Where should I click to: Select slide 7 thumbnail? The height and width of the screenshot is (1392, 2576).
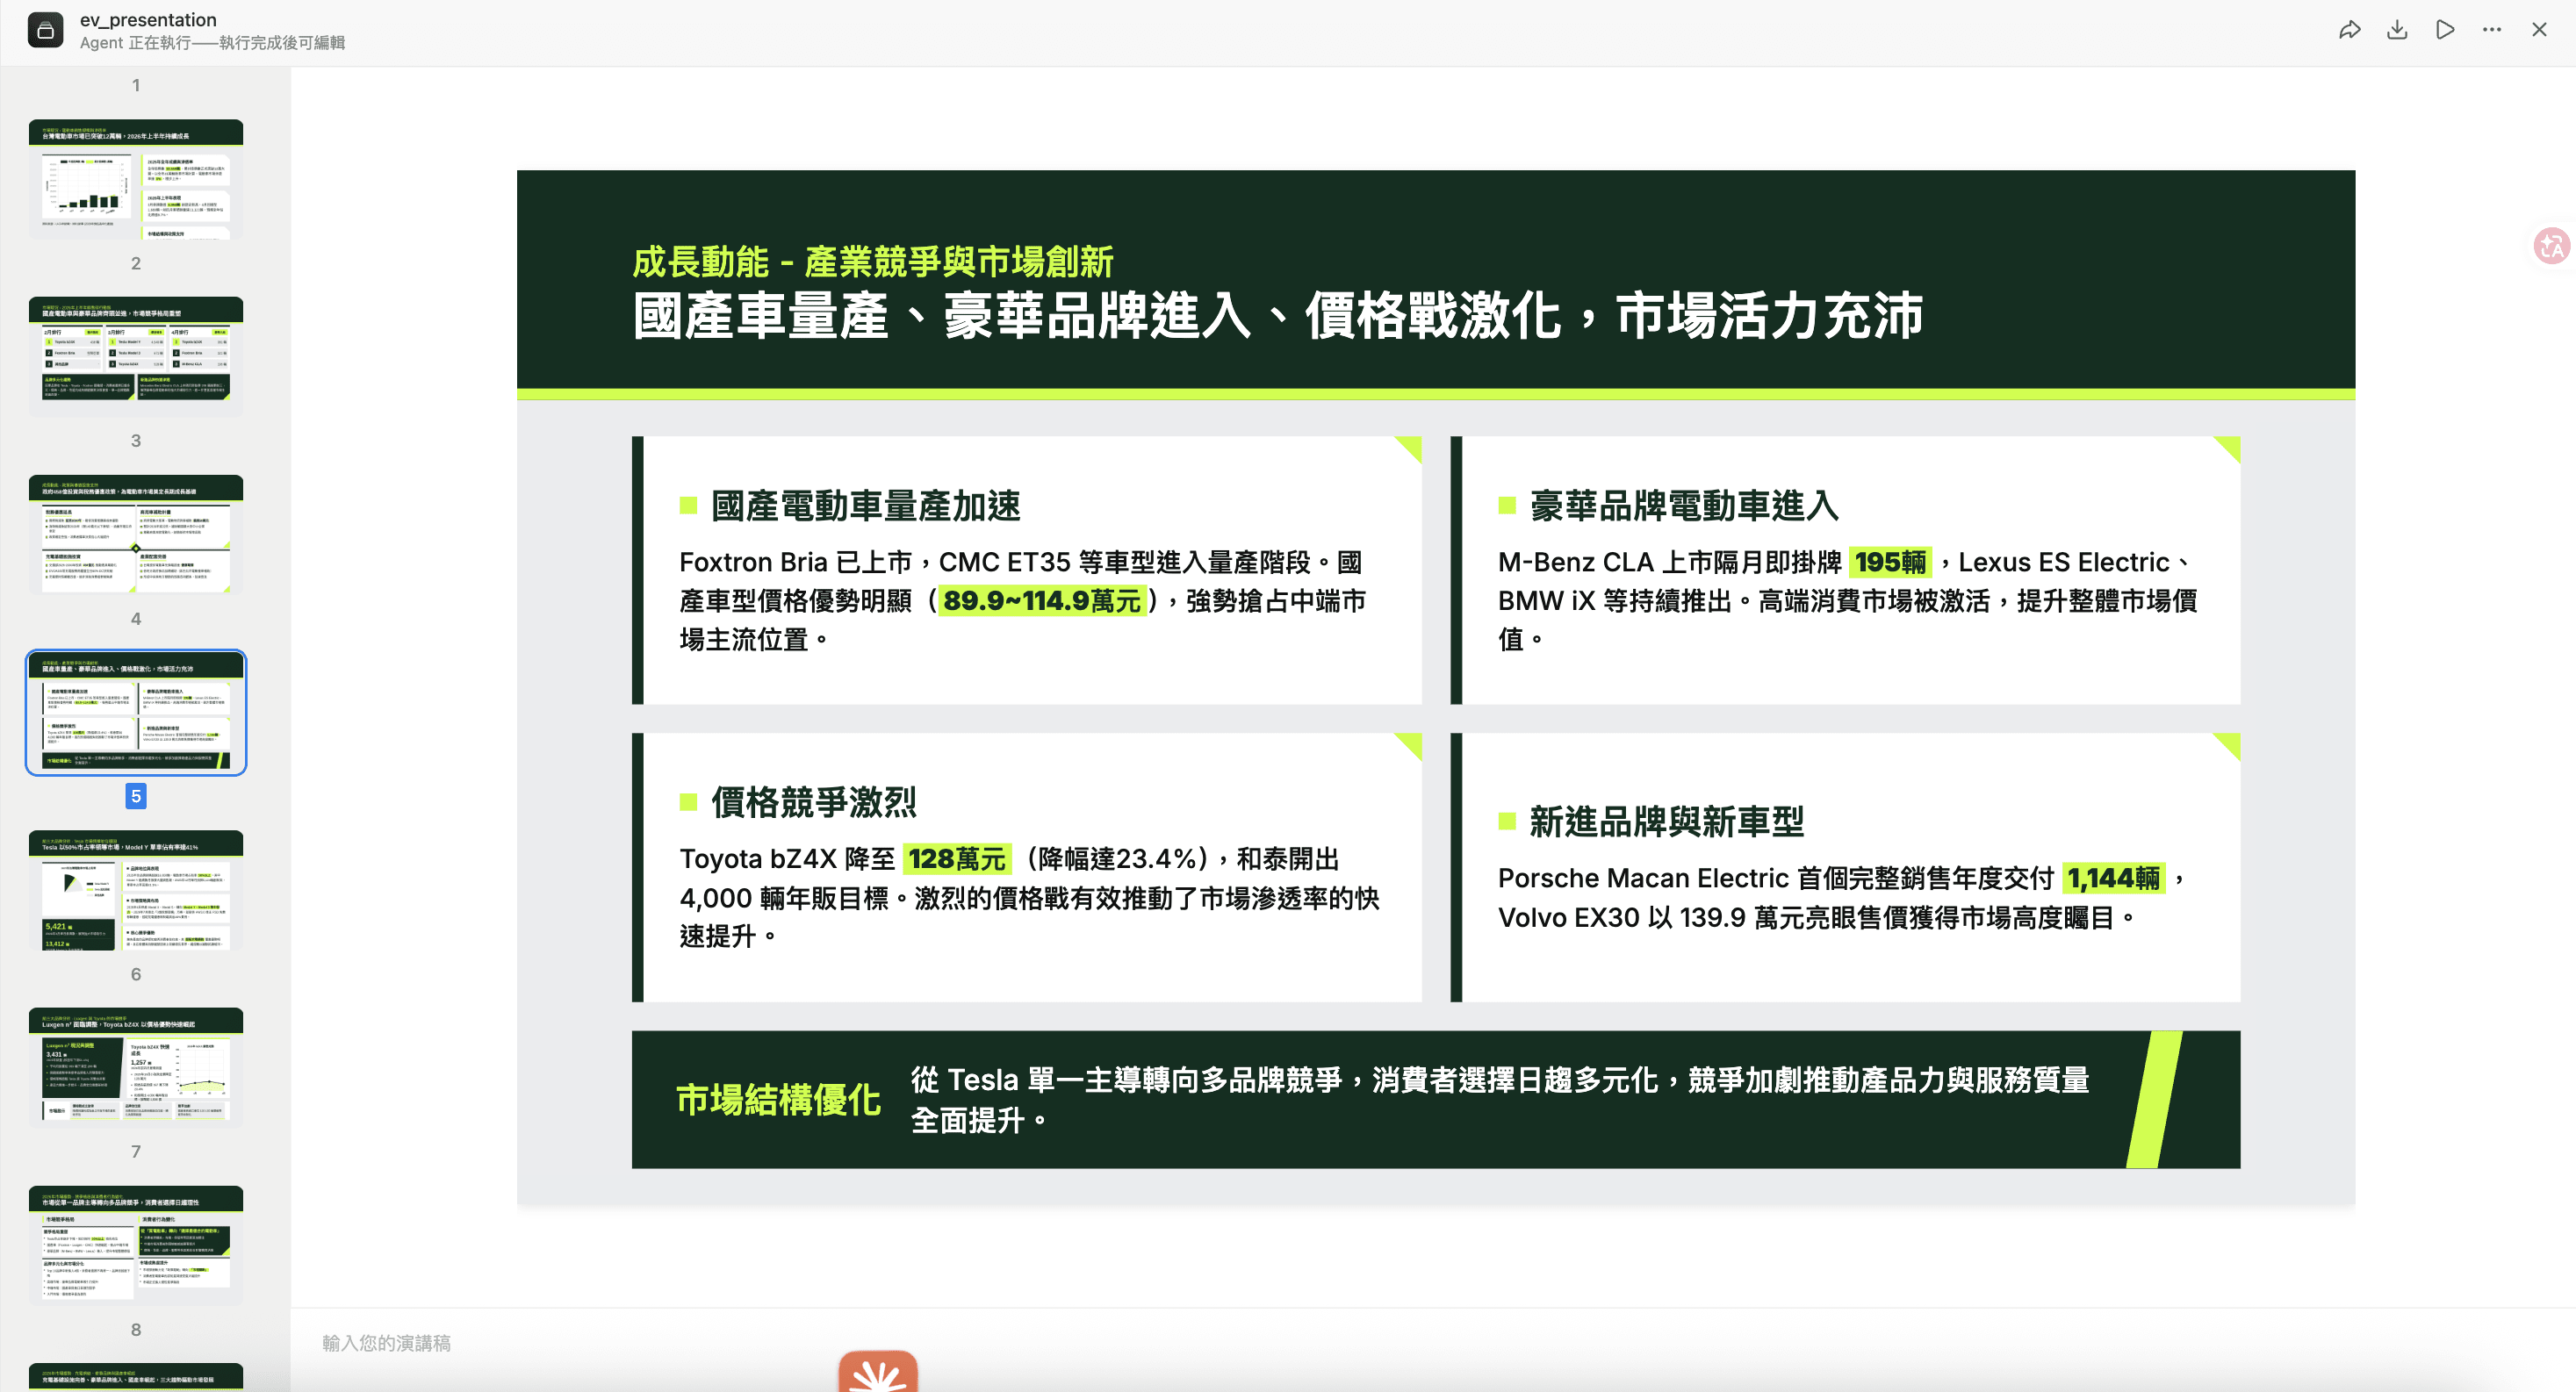[x=136, y=1245]
